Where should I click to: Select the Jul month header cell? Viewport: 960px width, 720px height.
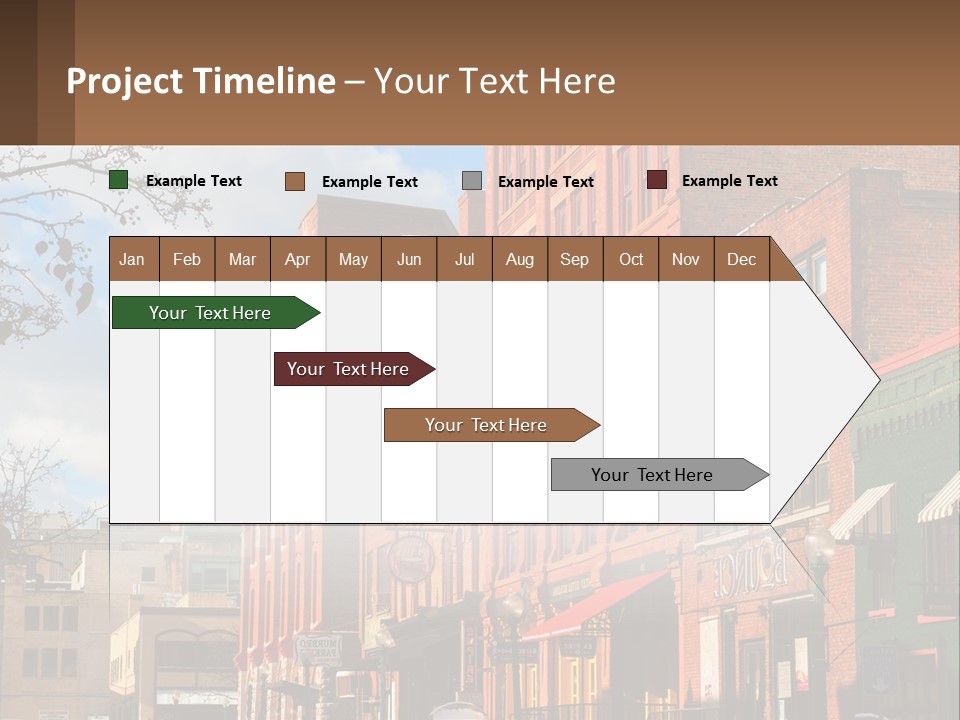(464, 259)
